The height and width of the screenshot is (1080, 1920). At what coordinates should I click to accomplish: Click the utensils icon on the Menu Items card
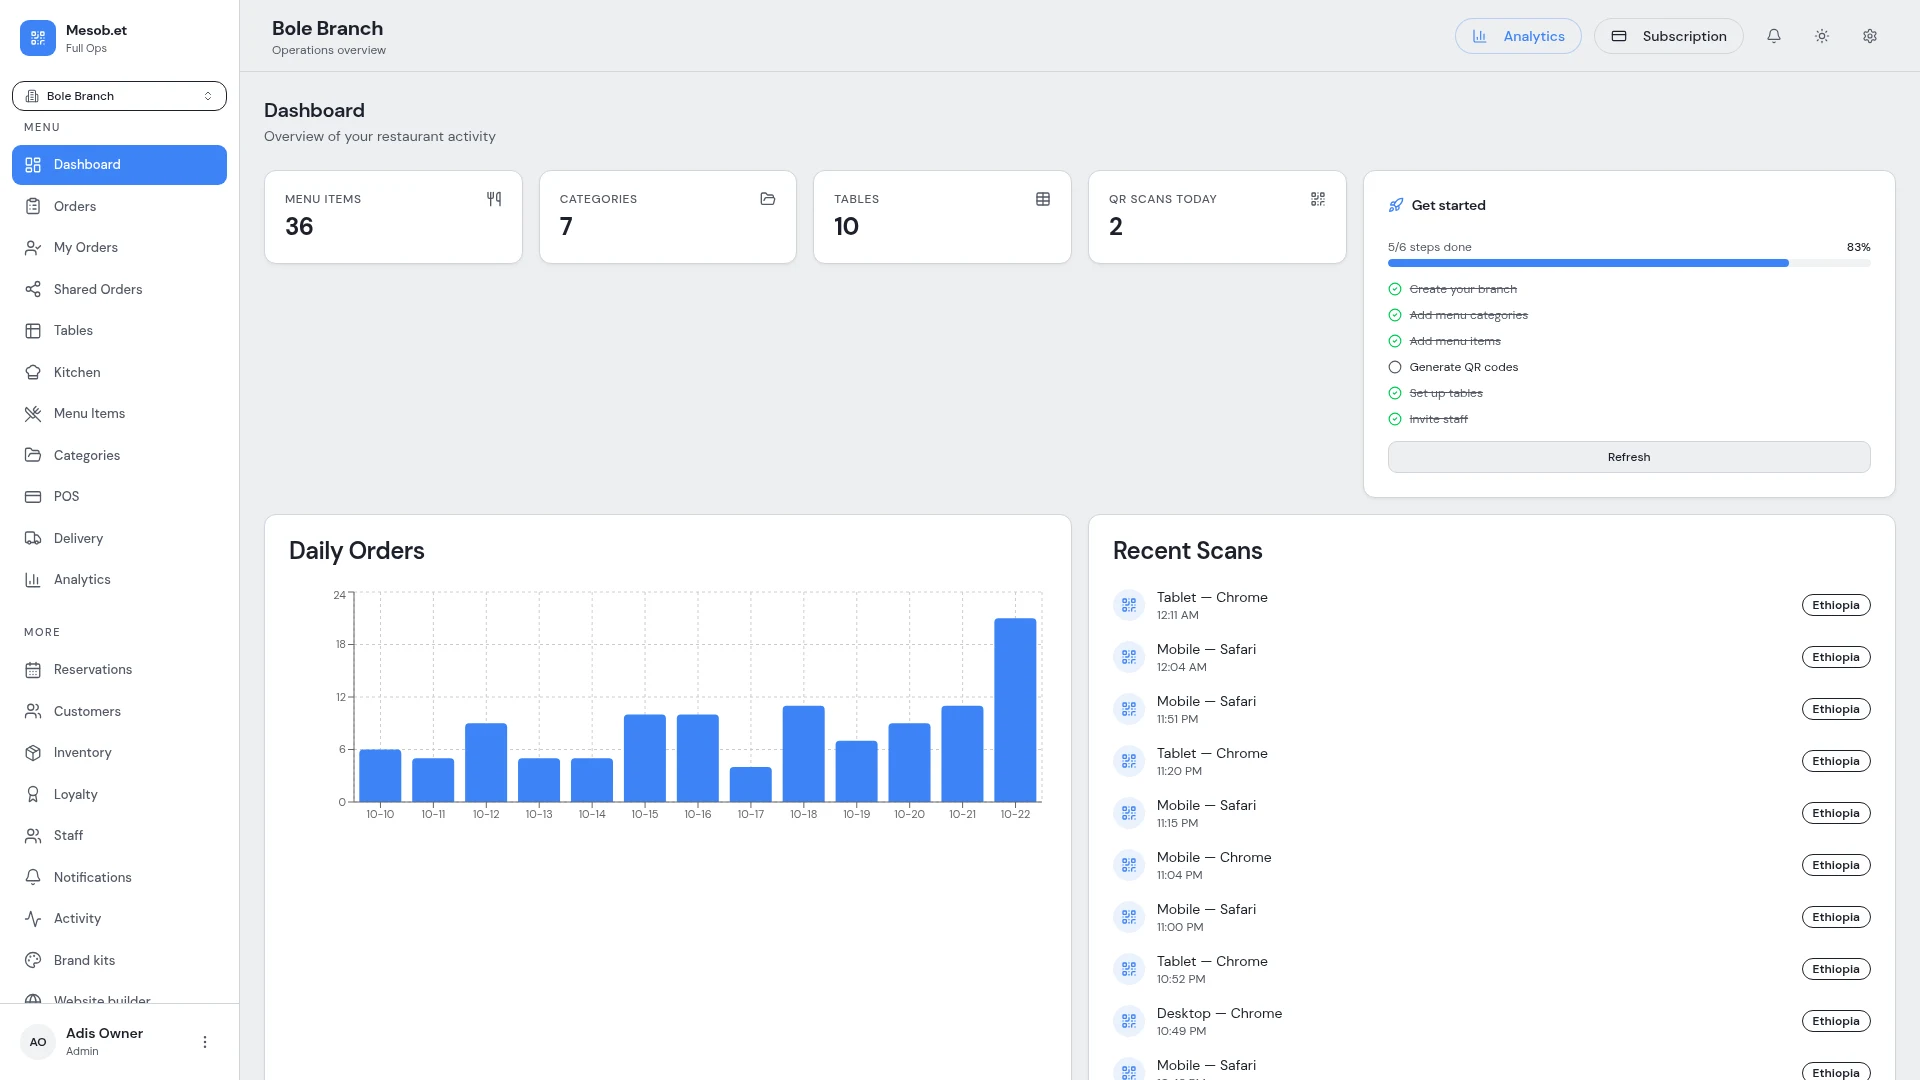pos(493,199)
